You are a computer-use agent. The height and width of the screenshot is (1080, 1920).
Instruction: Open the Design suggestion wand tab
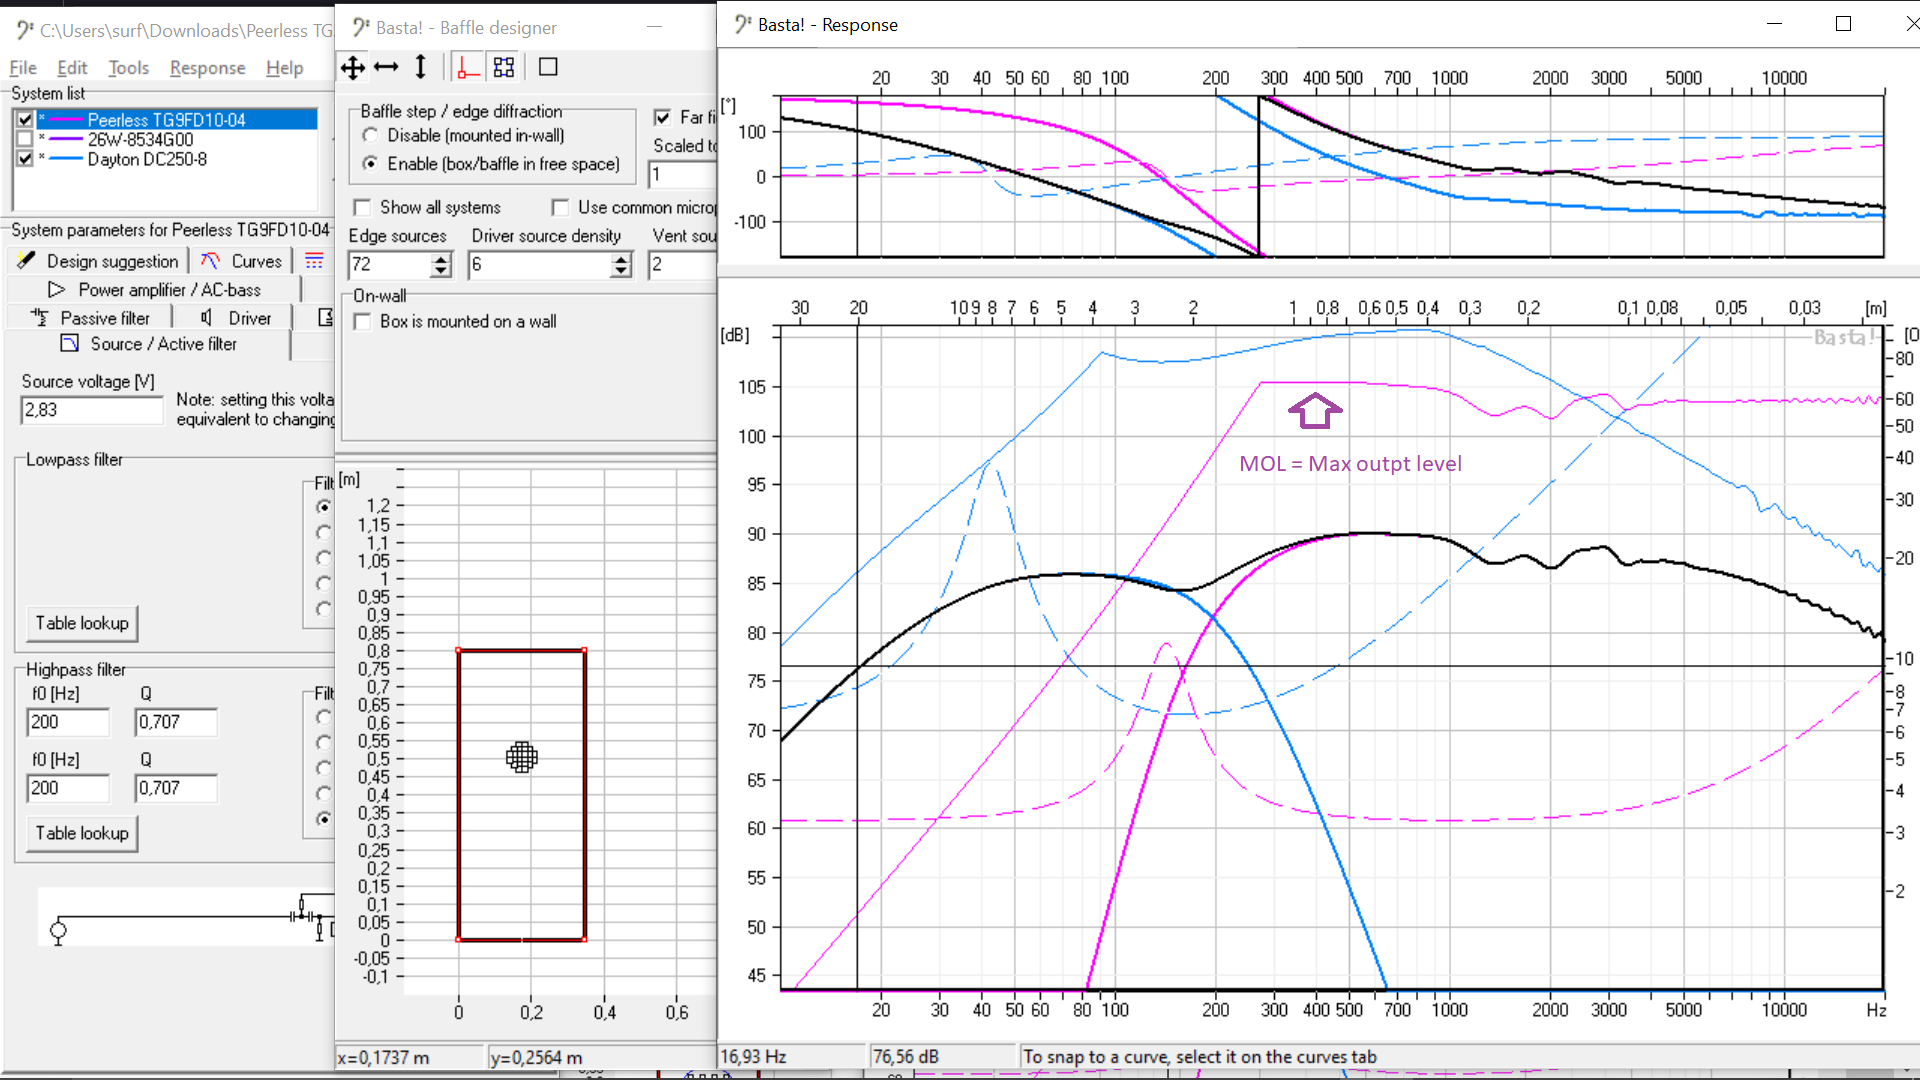pyautogui.click(x=97, y=261)
